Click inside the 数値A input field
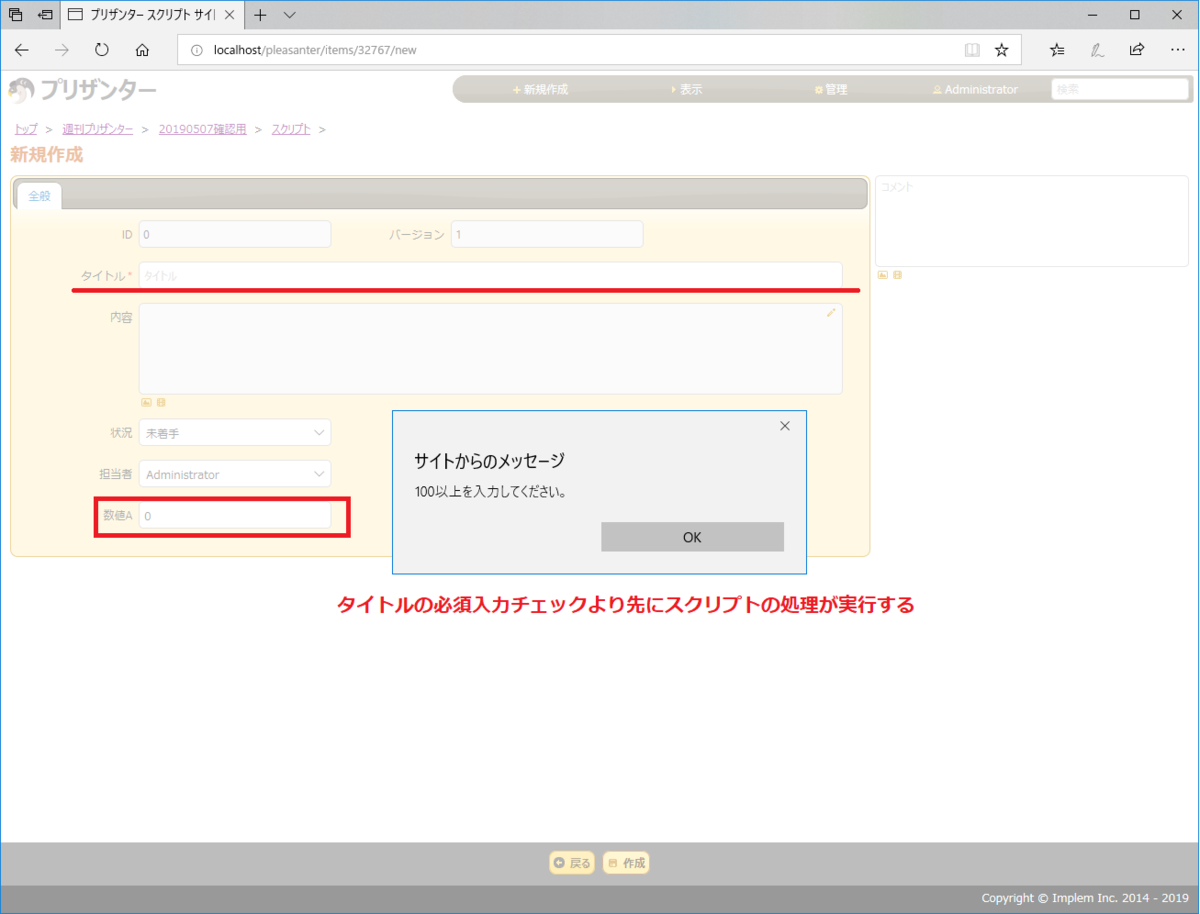 tap(234, 514)
